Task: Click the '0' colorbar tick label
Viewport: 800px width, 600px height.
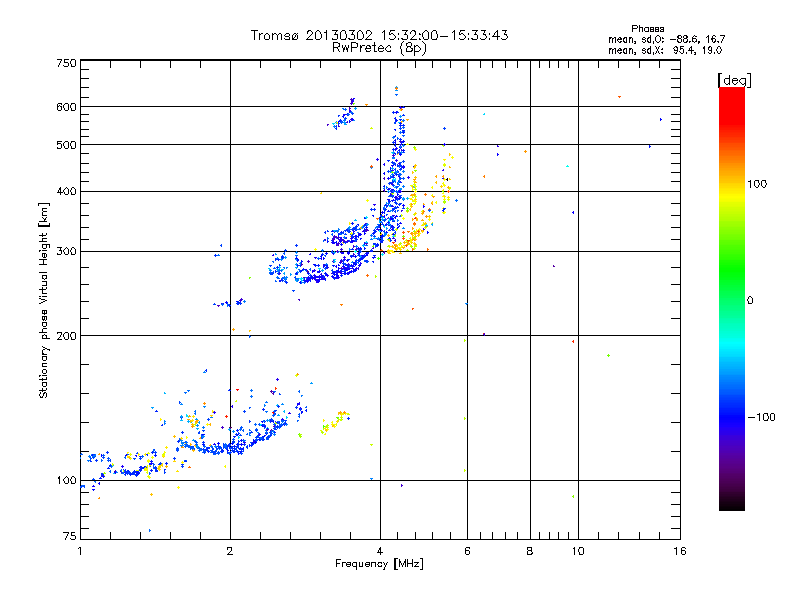Action: click(750, 301)
